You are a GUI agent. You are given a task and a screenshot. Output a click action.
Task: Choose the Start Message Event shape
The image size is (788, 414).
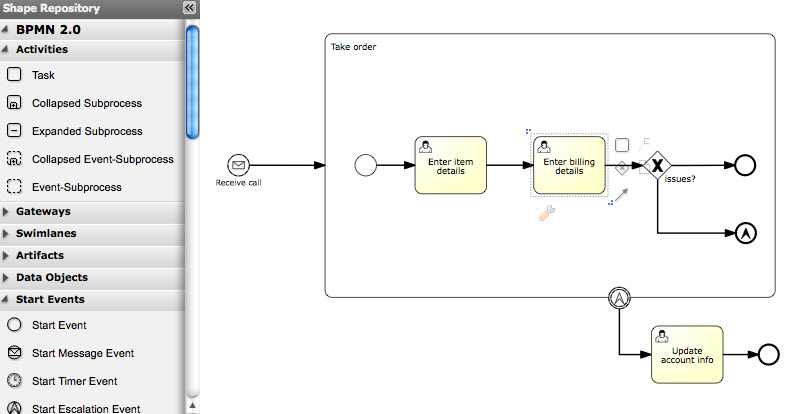click(15, 353)
